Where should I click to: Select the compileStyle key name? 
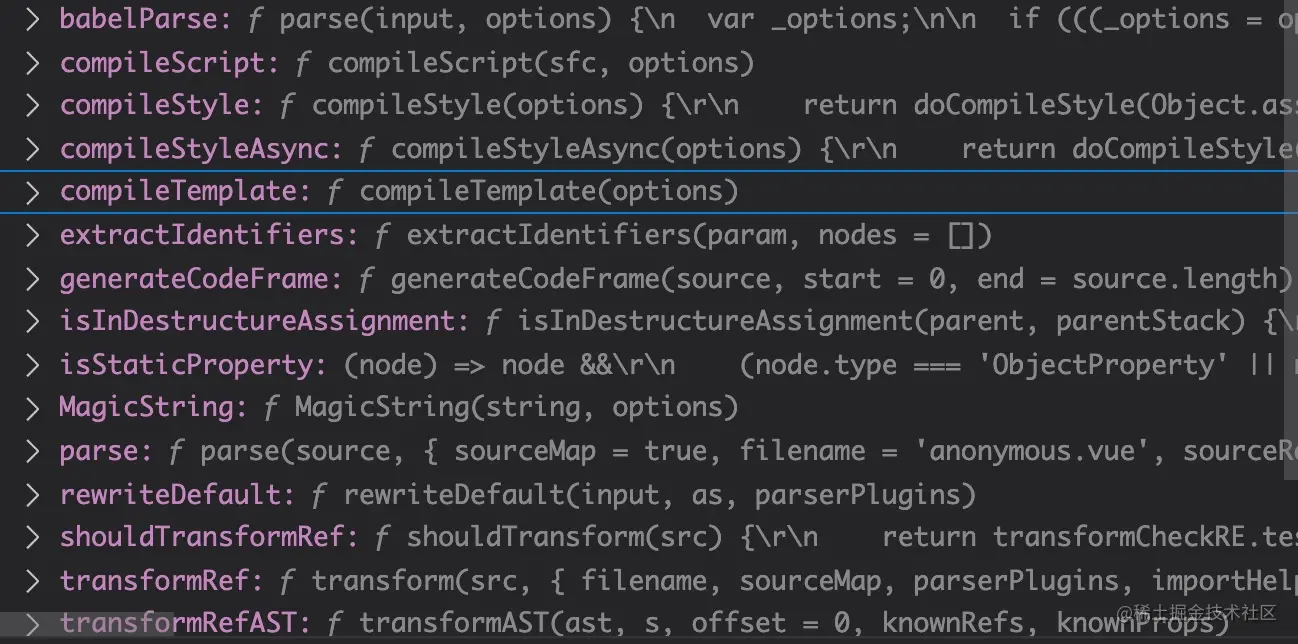[x=162, y=107]
